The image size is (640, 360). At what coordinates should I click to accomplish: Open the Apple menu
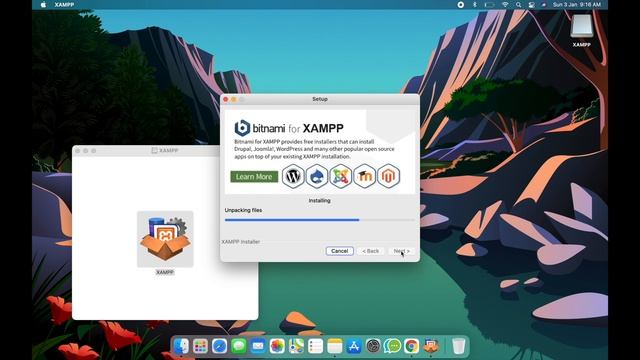[x=44, y=4]
